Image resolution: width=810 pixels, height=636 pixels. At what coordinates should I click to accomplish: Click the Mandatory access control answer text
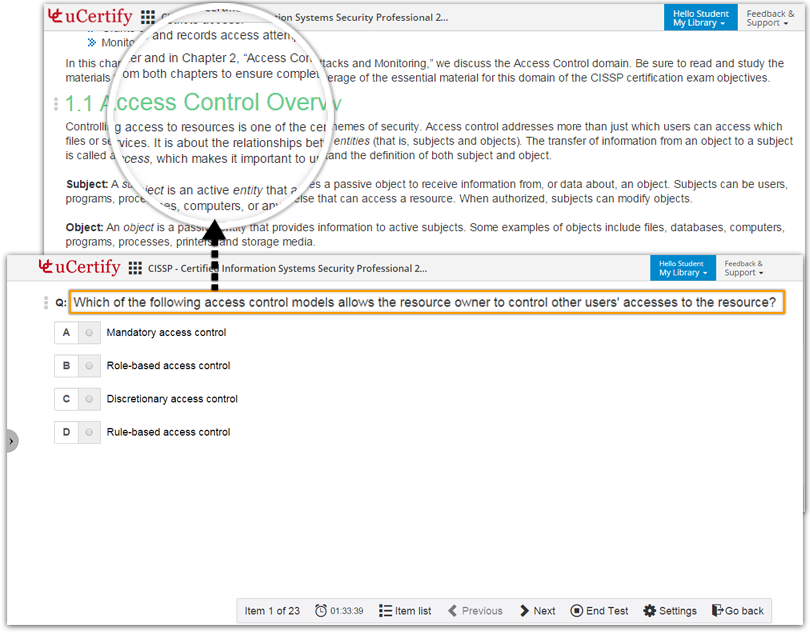pyautogui.click(x=166, y=333)
